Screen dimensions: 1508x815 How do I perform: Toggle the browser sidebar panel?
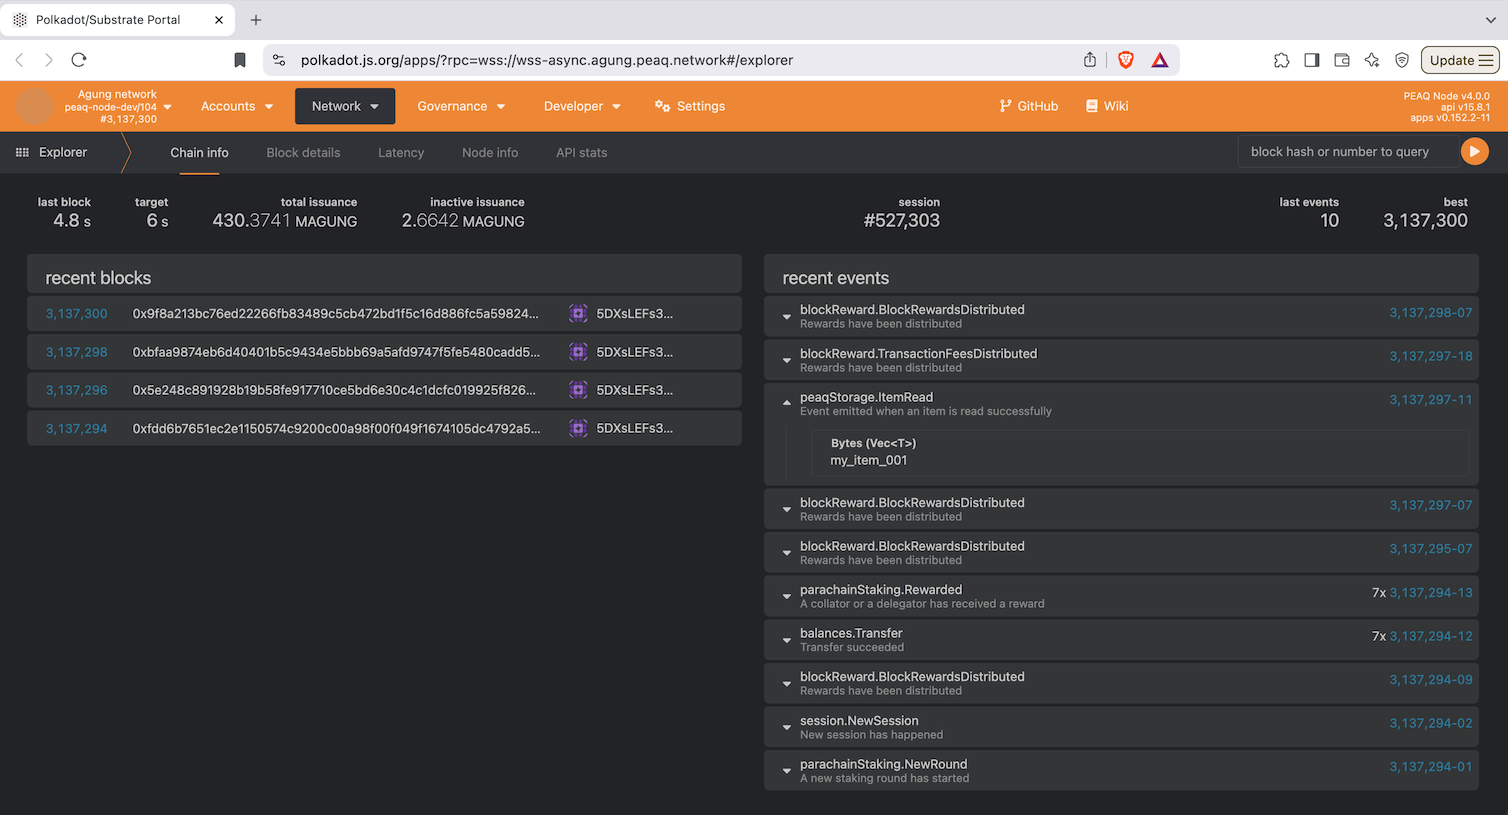[x=1312, y=60]
